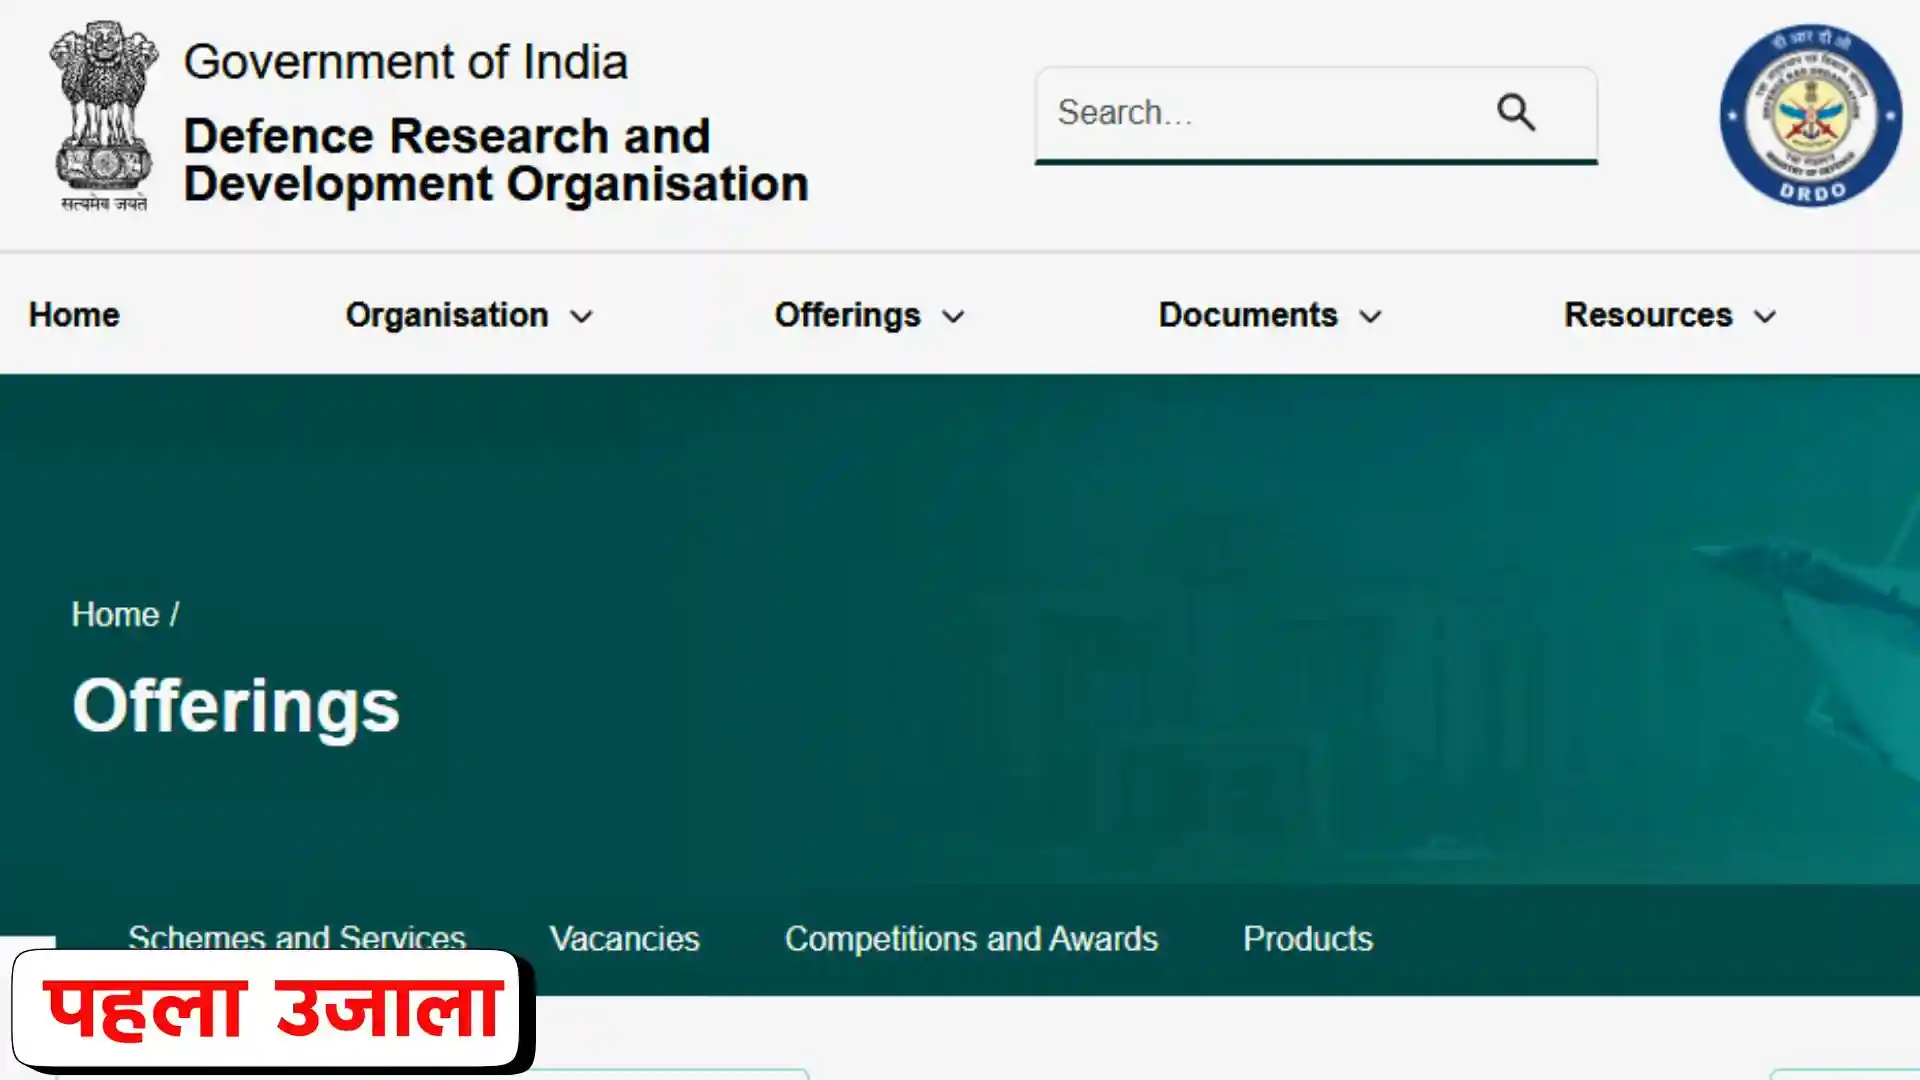Open the Offerings navigation link
Image resolution: width=1920 pixels, height=1080 pixels.
point(846,314)
